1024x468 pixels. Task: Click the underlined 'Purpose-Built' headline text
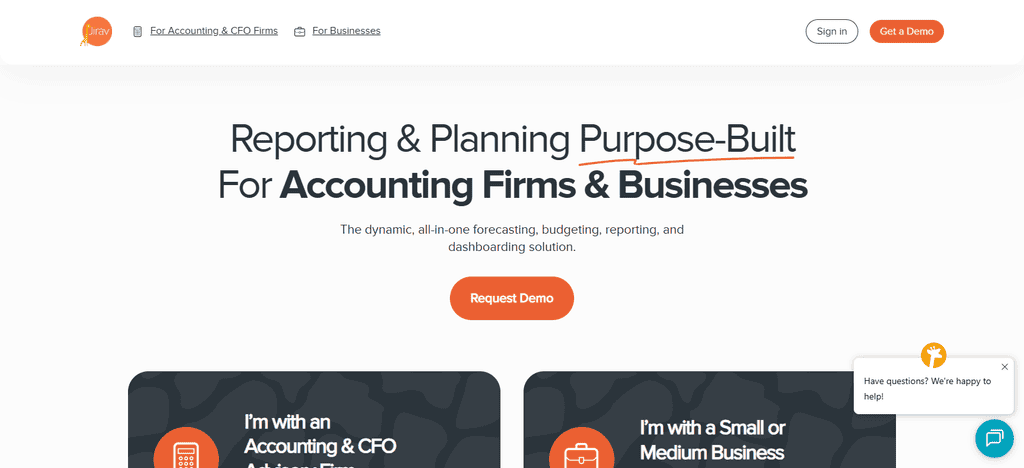coord(688,138)
